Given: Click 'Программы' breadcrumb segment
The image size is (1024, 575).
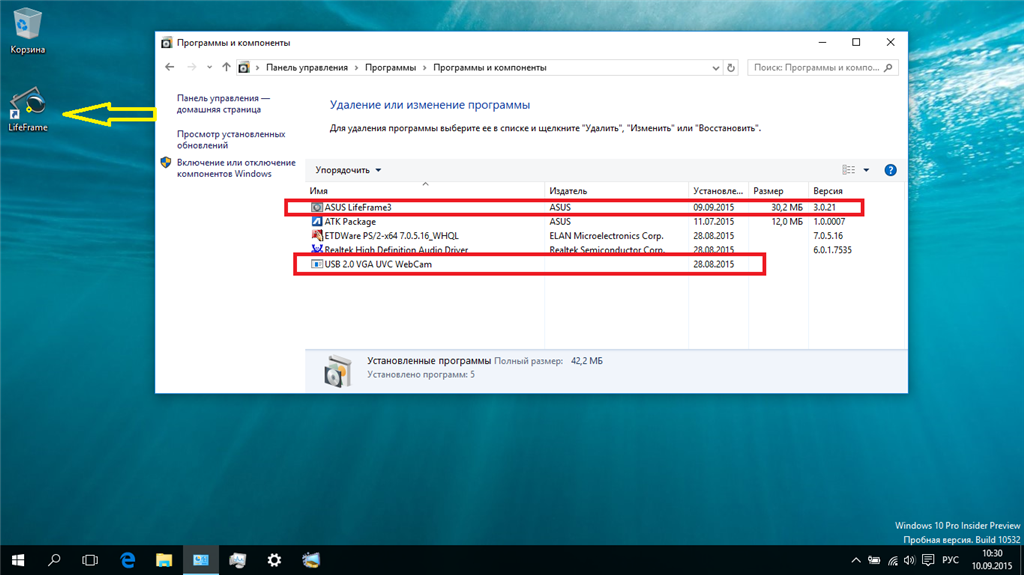Looking at the screenshot, I should click(x=391, y=67).
